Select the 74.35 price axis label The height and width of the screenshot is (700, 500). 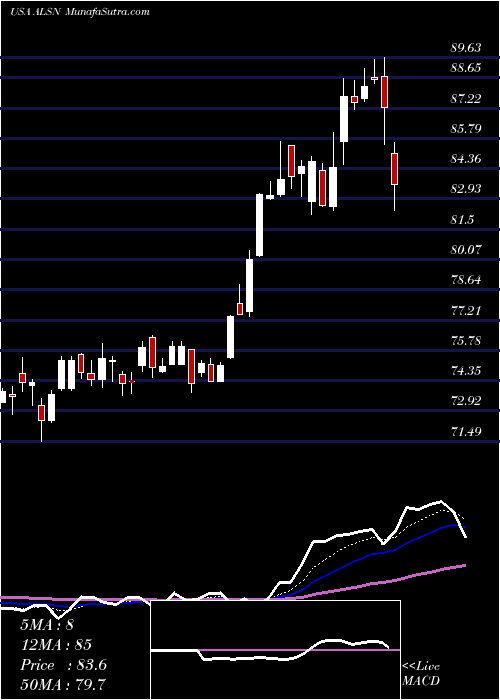click(466, 371)
